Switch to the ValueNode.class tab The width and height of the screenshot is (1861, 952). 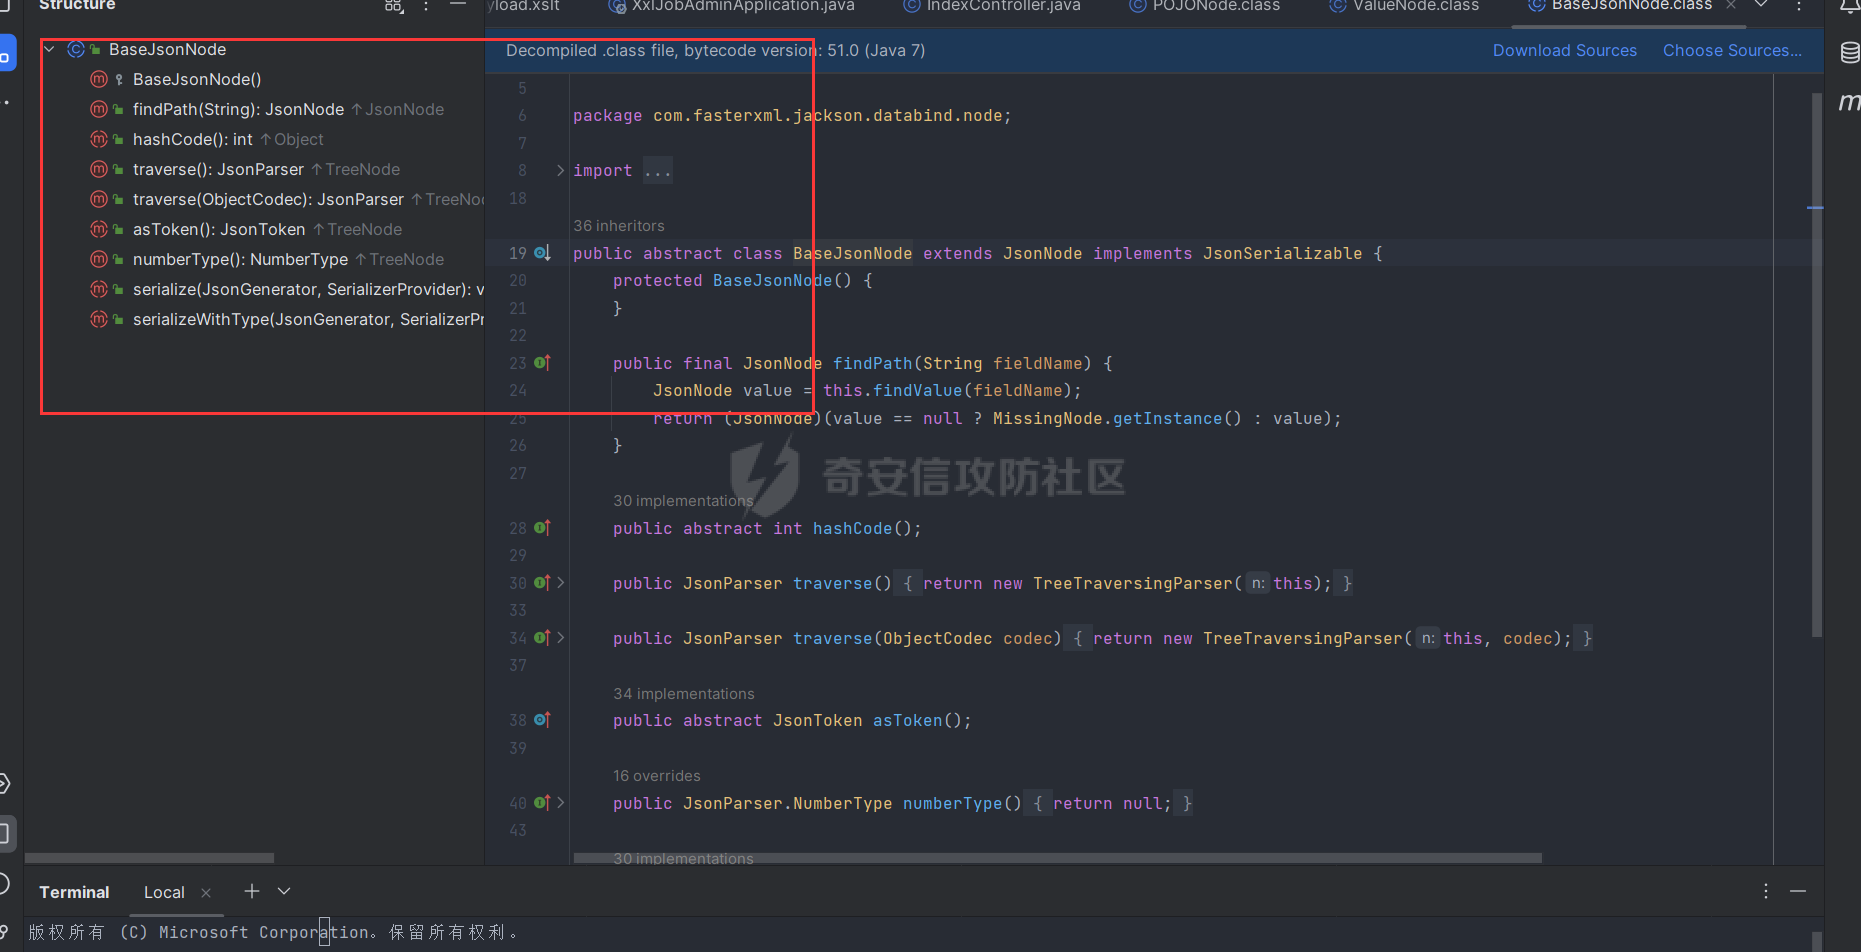pyautogui.click(x=1403, y=6)
